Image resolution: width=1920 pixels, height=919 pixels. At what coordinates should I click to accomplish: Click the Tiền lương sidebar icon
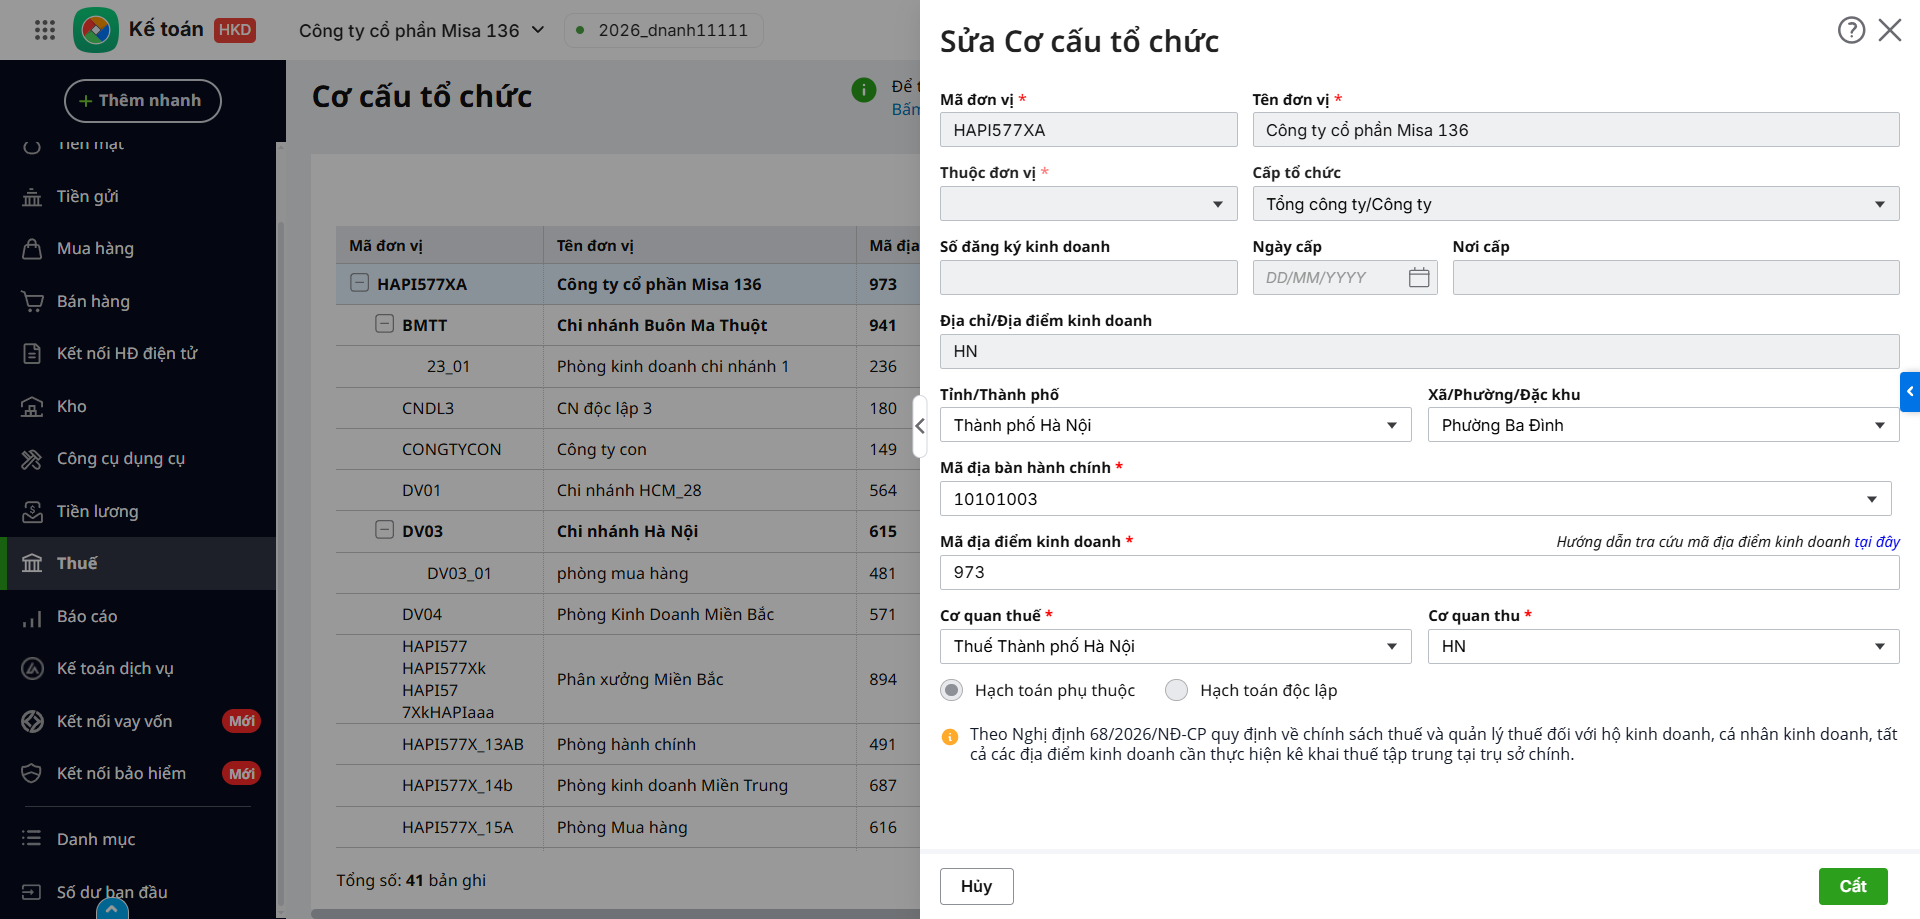point(32,512)
